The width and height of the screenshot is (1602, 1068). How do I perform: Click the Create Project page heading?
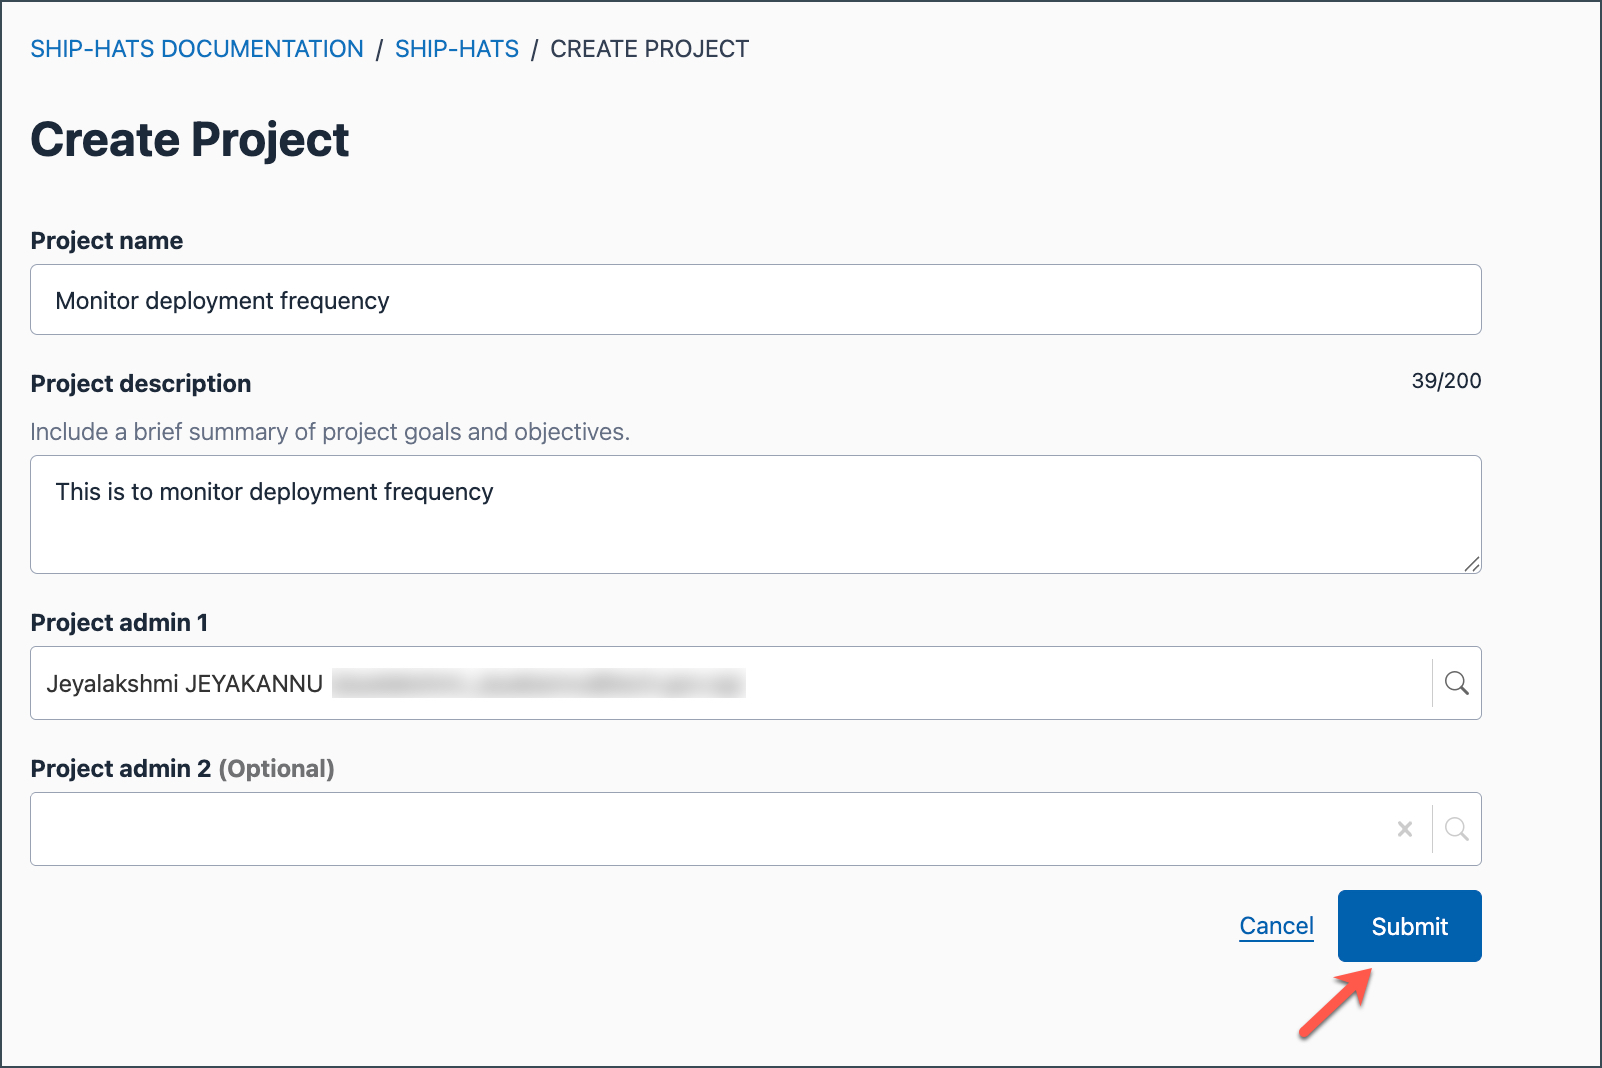[190, 140]
